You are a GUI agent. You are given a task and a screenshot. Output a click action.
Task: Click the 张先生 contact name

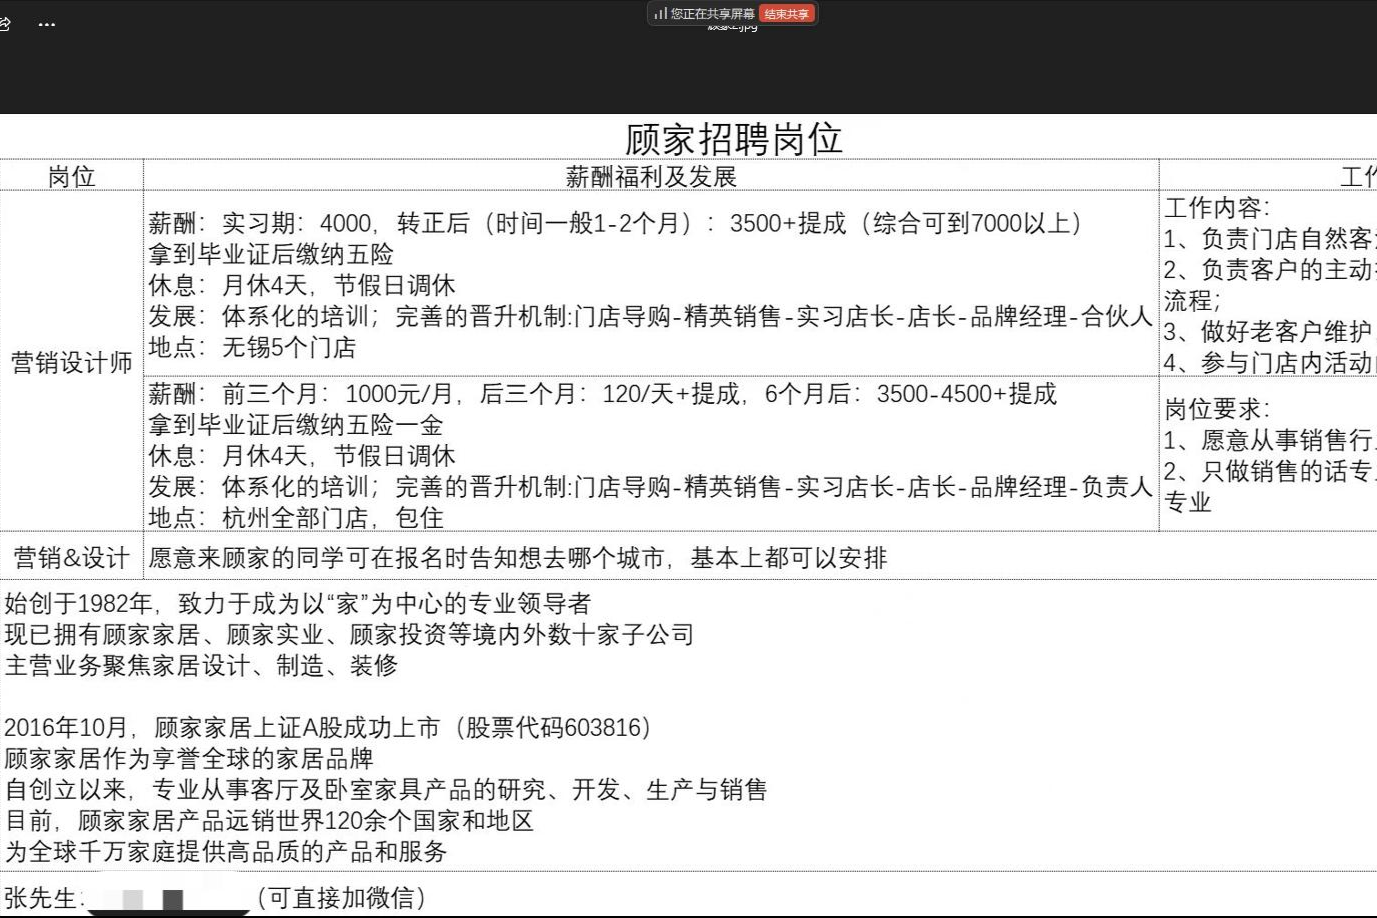tap(40, 898)
